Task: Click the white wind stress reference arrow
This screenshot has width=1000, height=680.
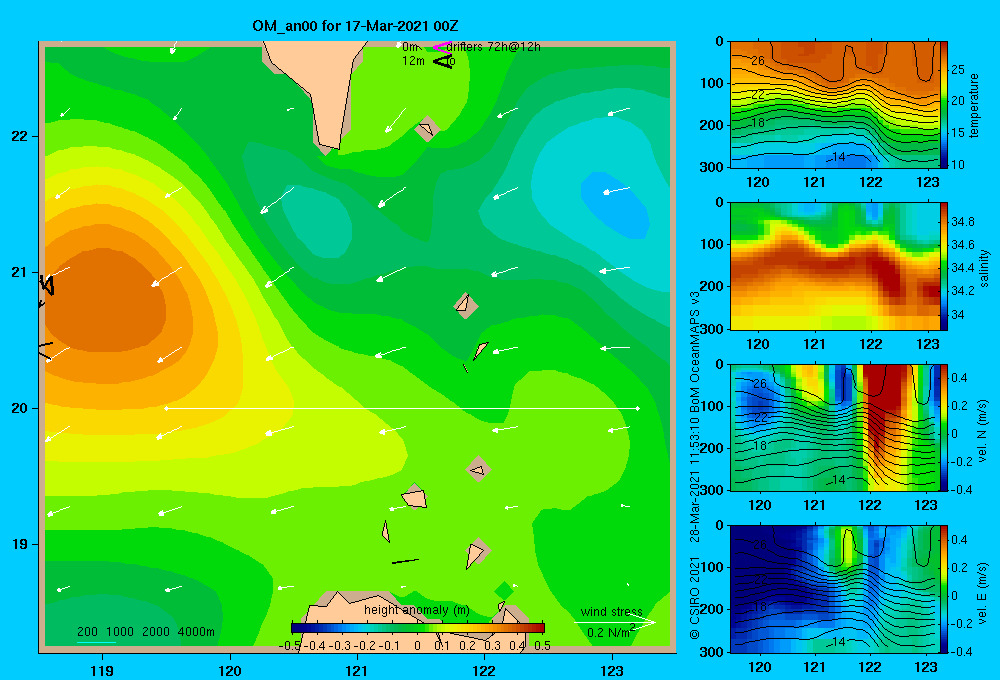Action: point(615,622)
